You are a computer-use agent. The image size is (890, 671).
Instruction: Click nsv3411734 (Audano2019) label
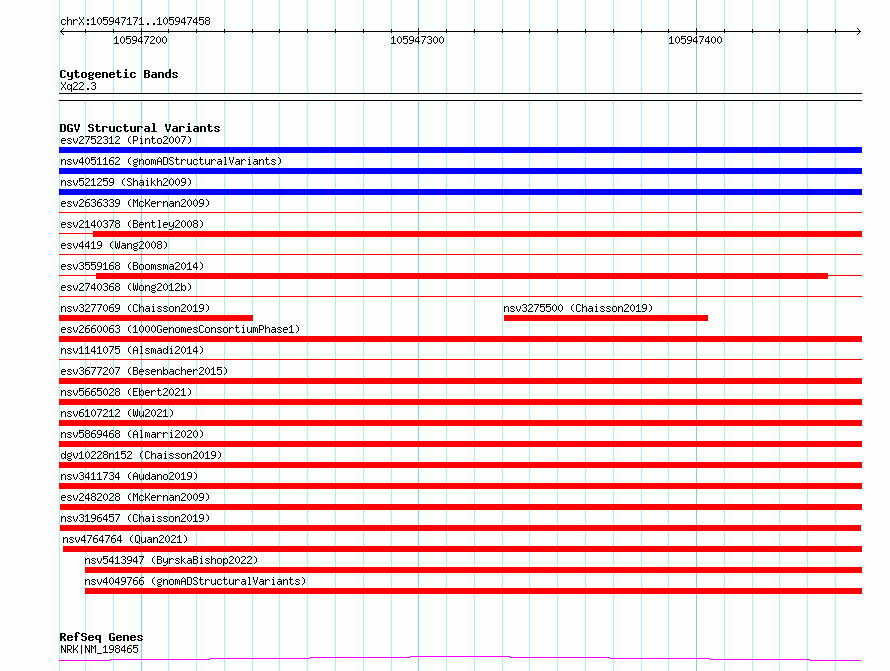[129, 476]
